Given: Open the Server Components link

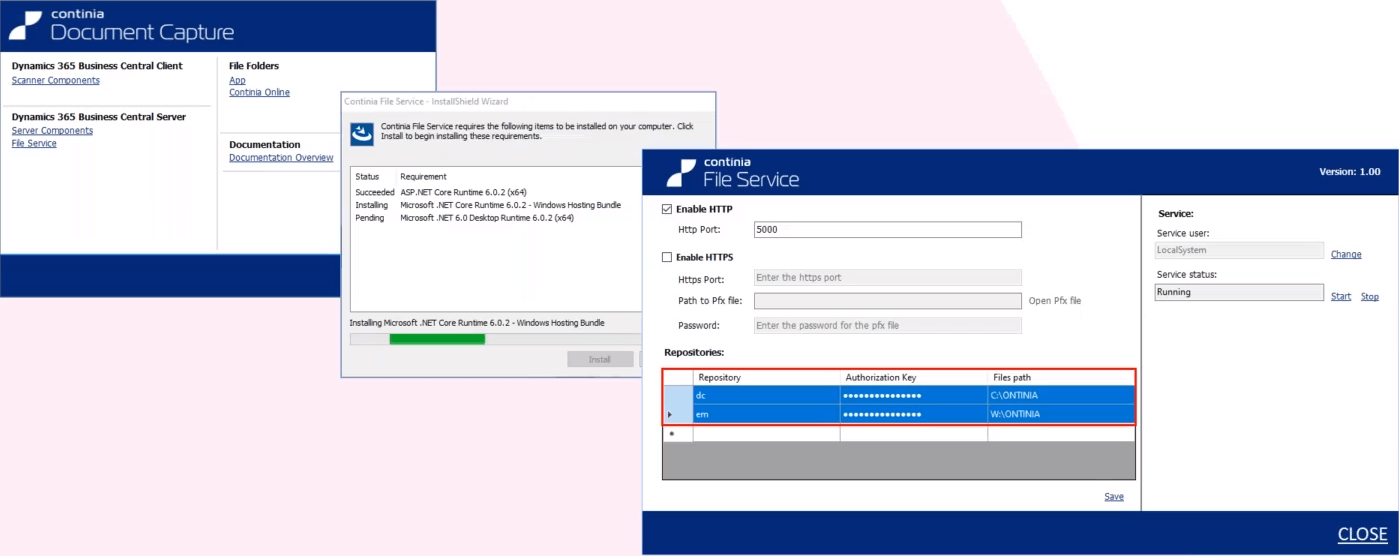Looking at the screenshot, I should click(52, 130).
